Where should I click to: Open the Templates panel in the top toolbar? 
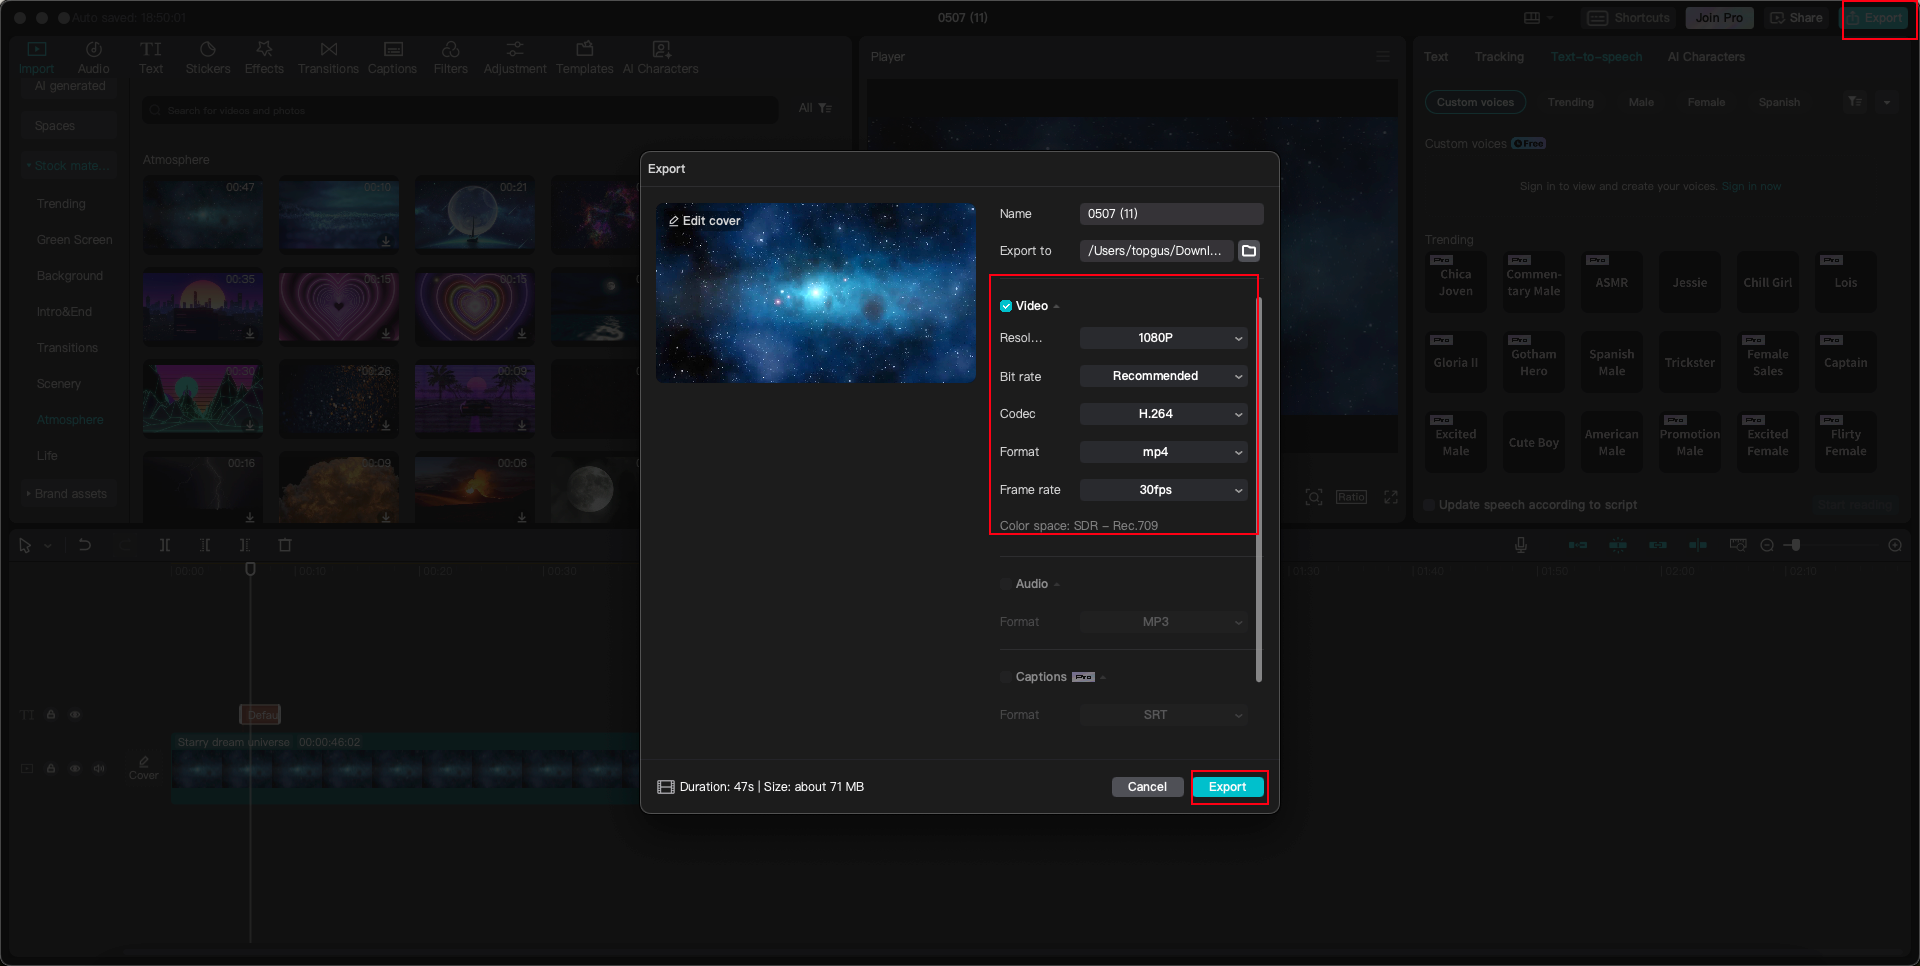click(585, 58)
